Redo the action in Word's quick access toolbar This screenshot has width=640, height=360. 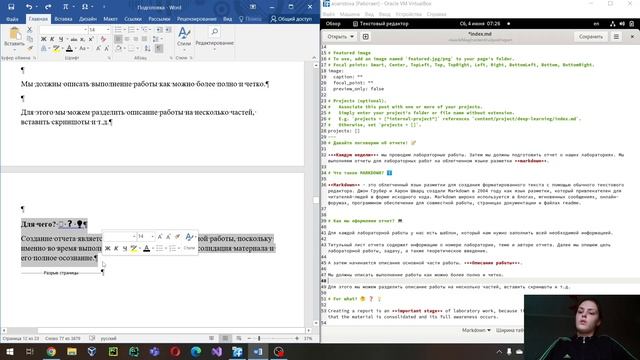coord(48,7)
